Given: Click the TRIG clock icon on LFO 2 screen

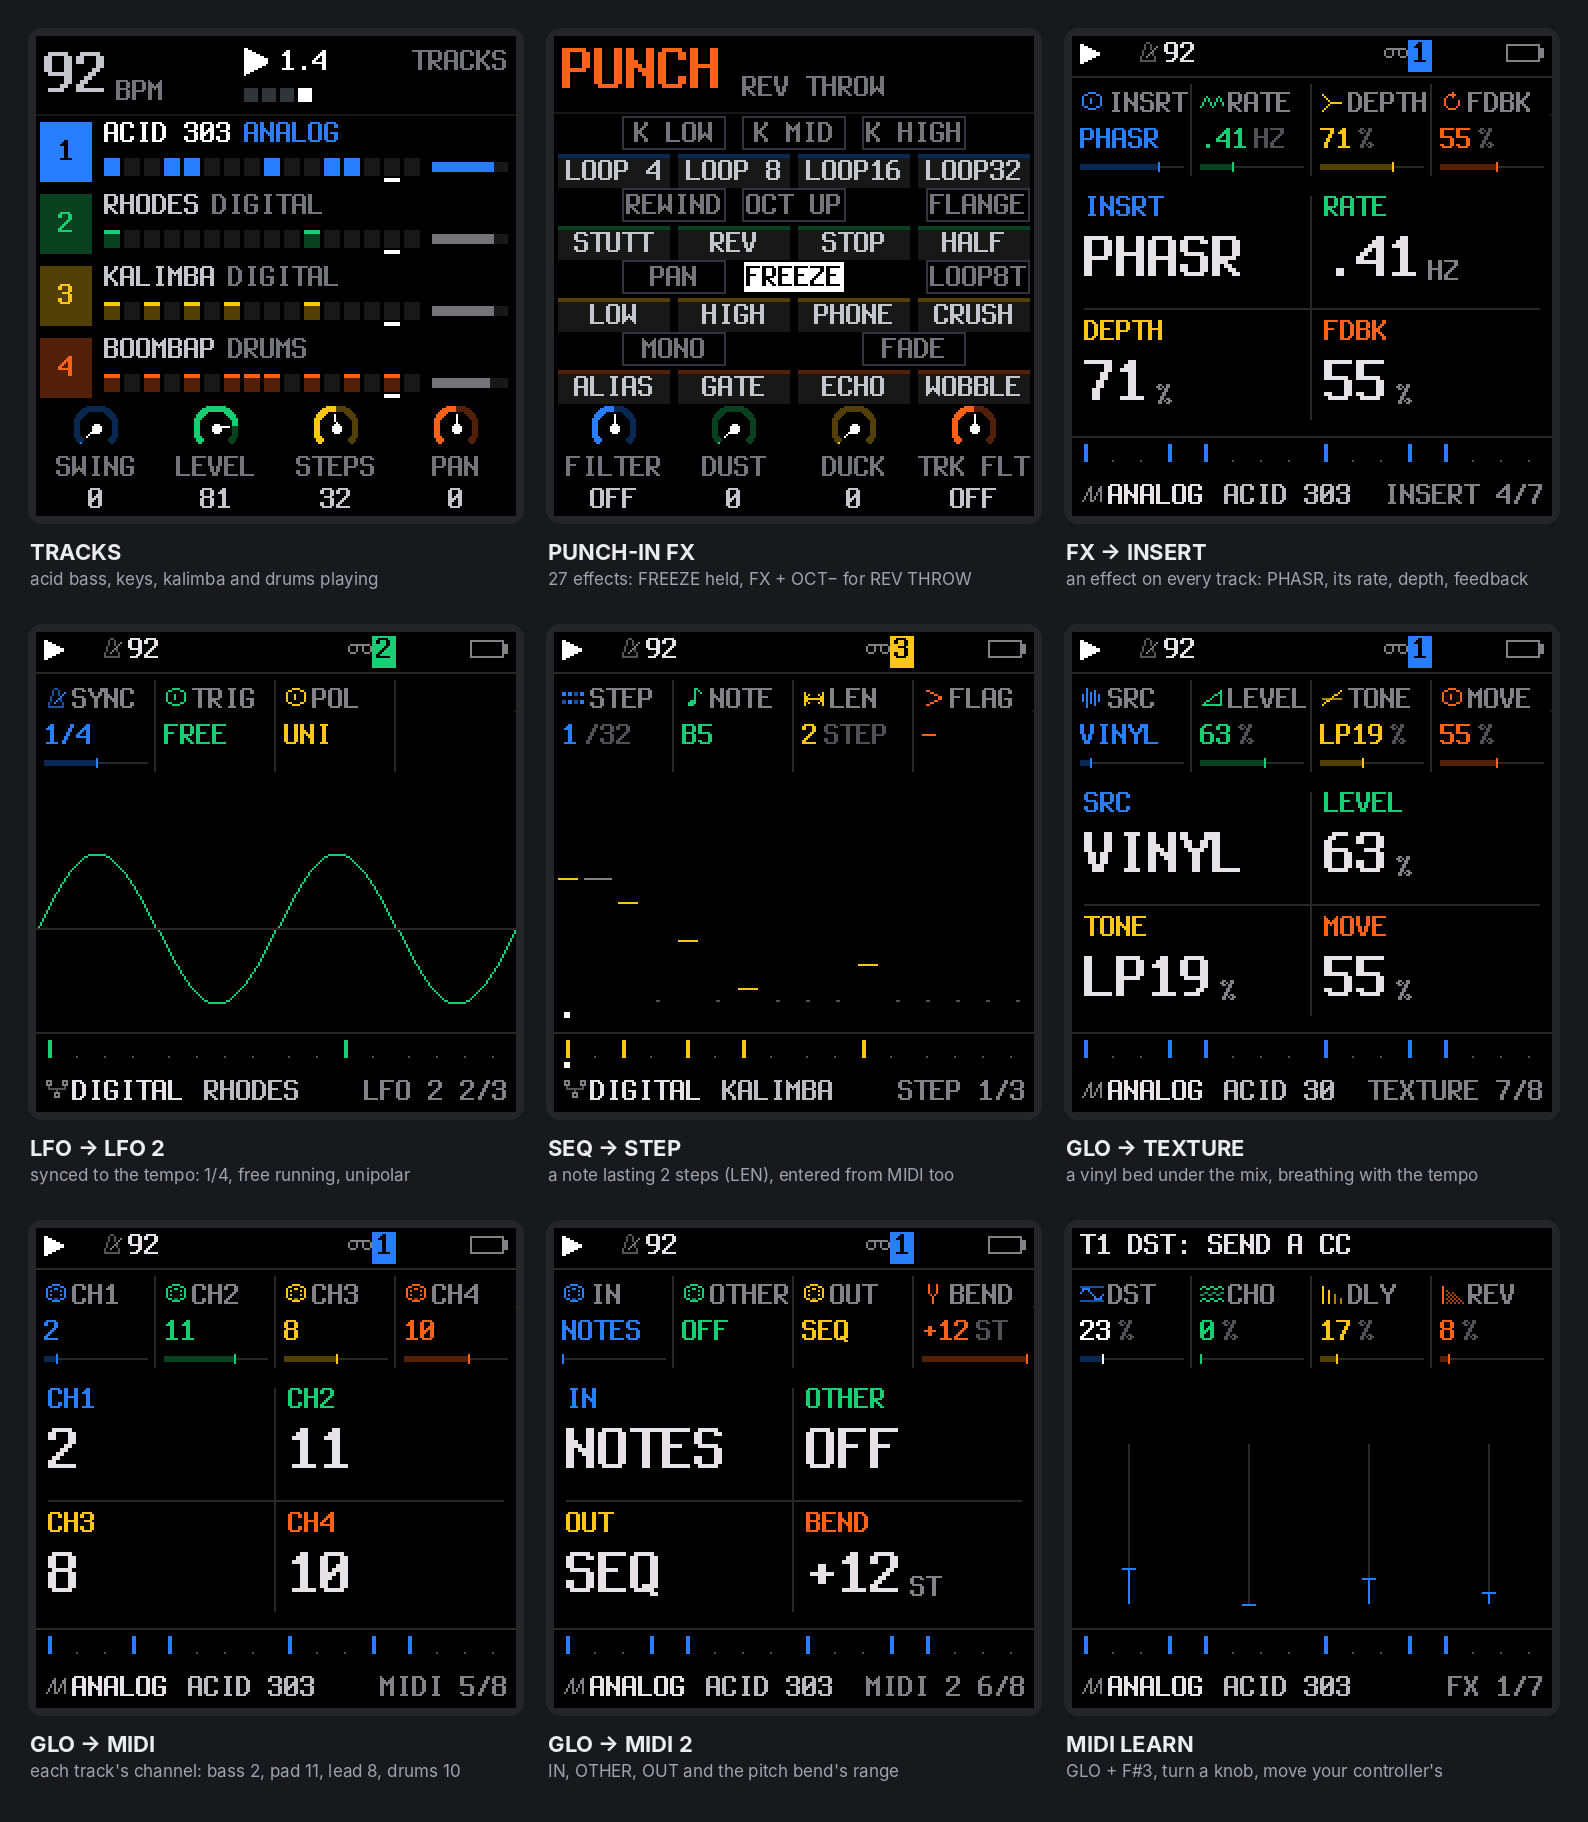Looking at the screenshot, I should pos(176,697).
